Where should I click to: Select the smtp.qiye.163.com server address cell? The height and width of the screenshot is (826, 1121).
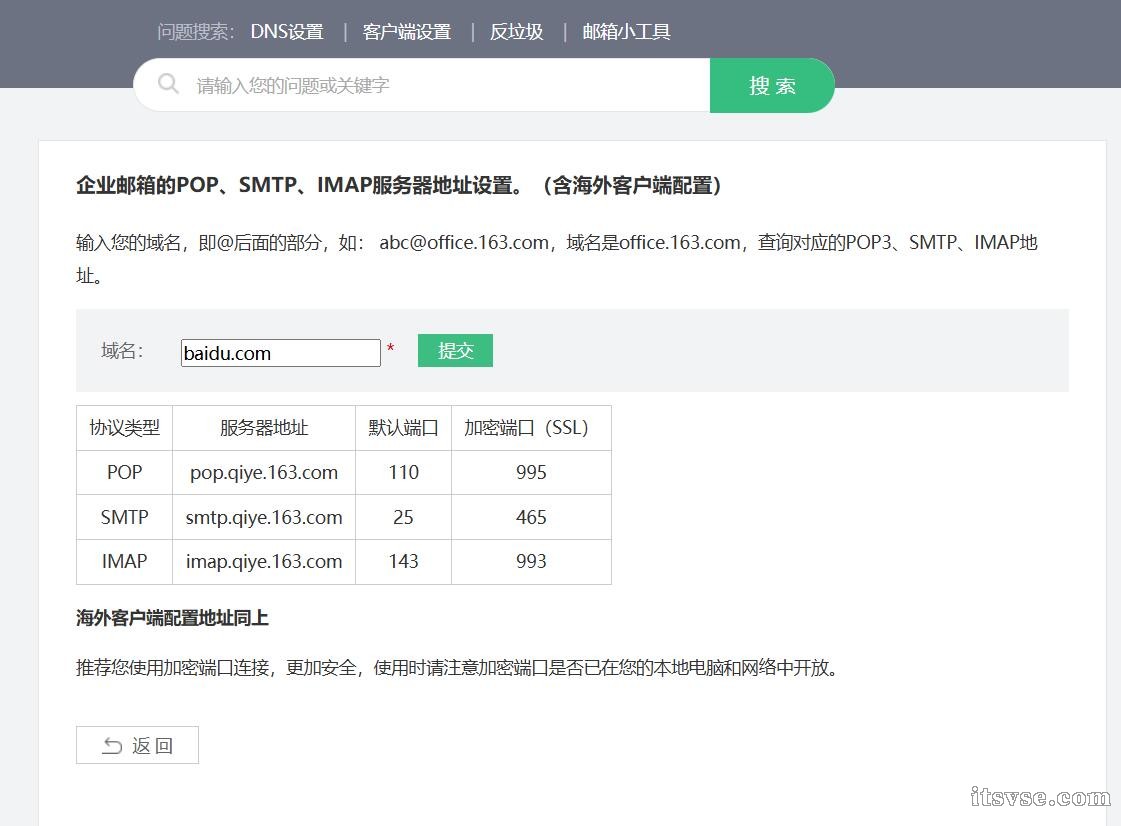263,517
